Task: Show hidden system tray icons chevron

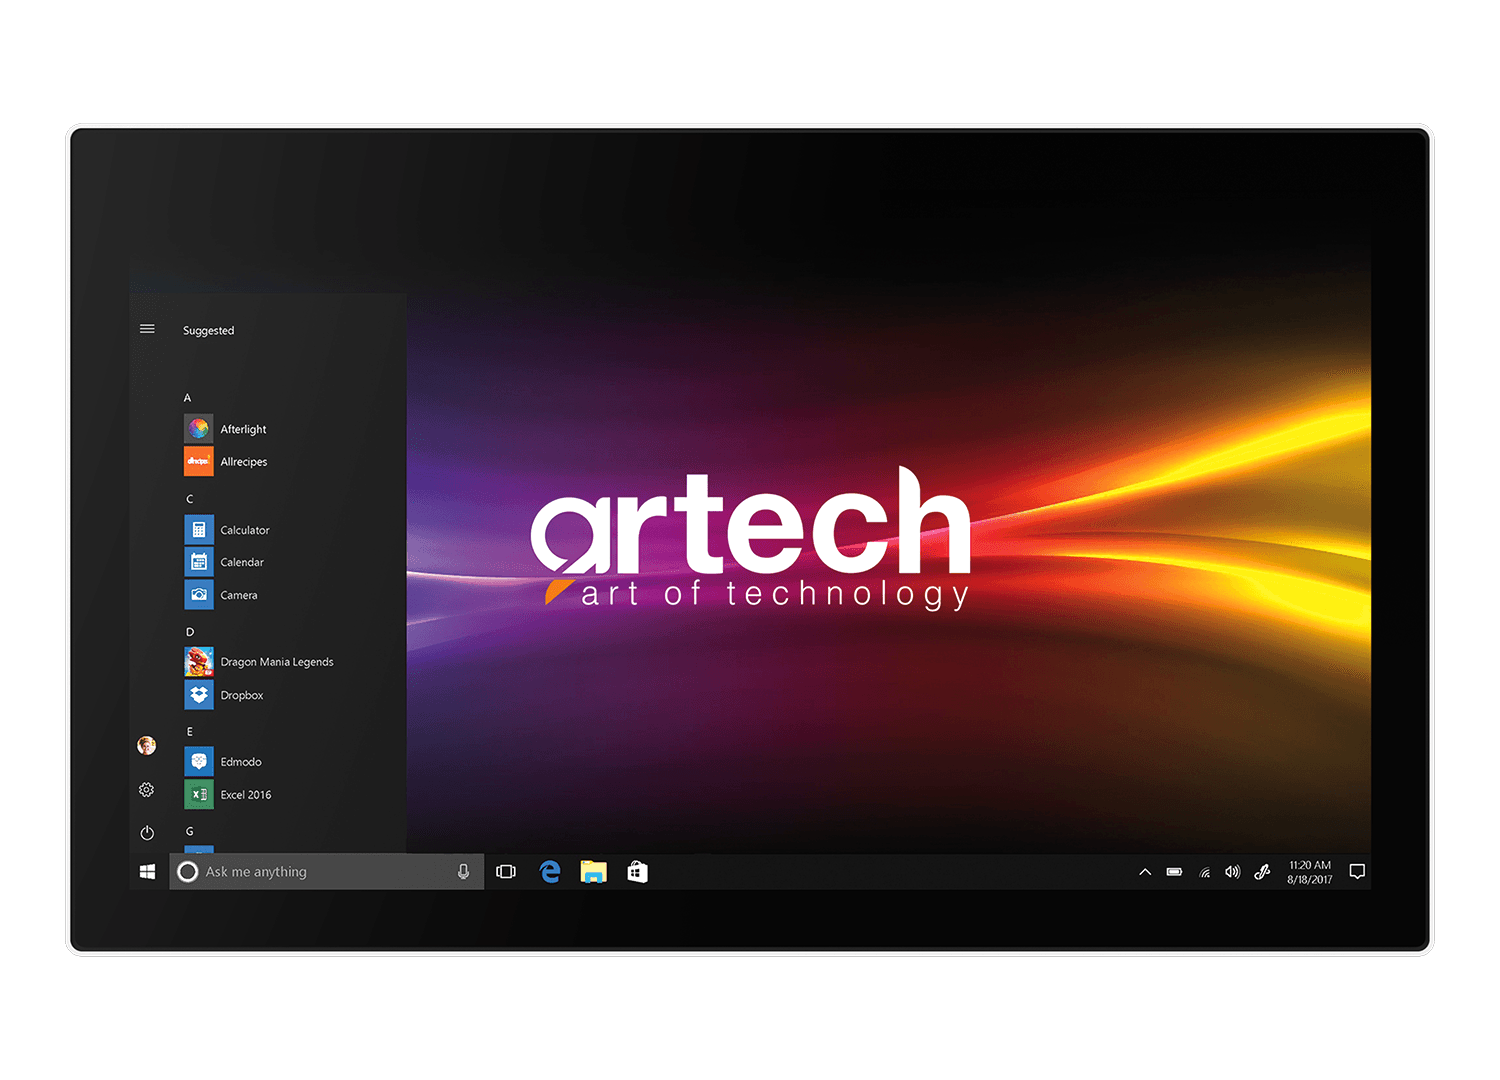Action: 1145,872
